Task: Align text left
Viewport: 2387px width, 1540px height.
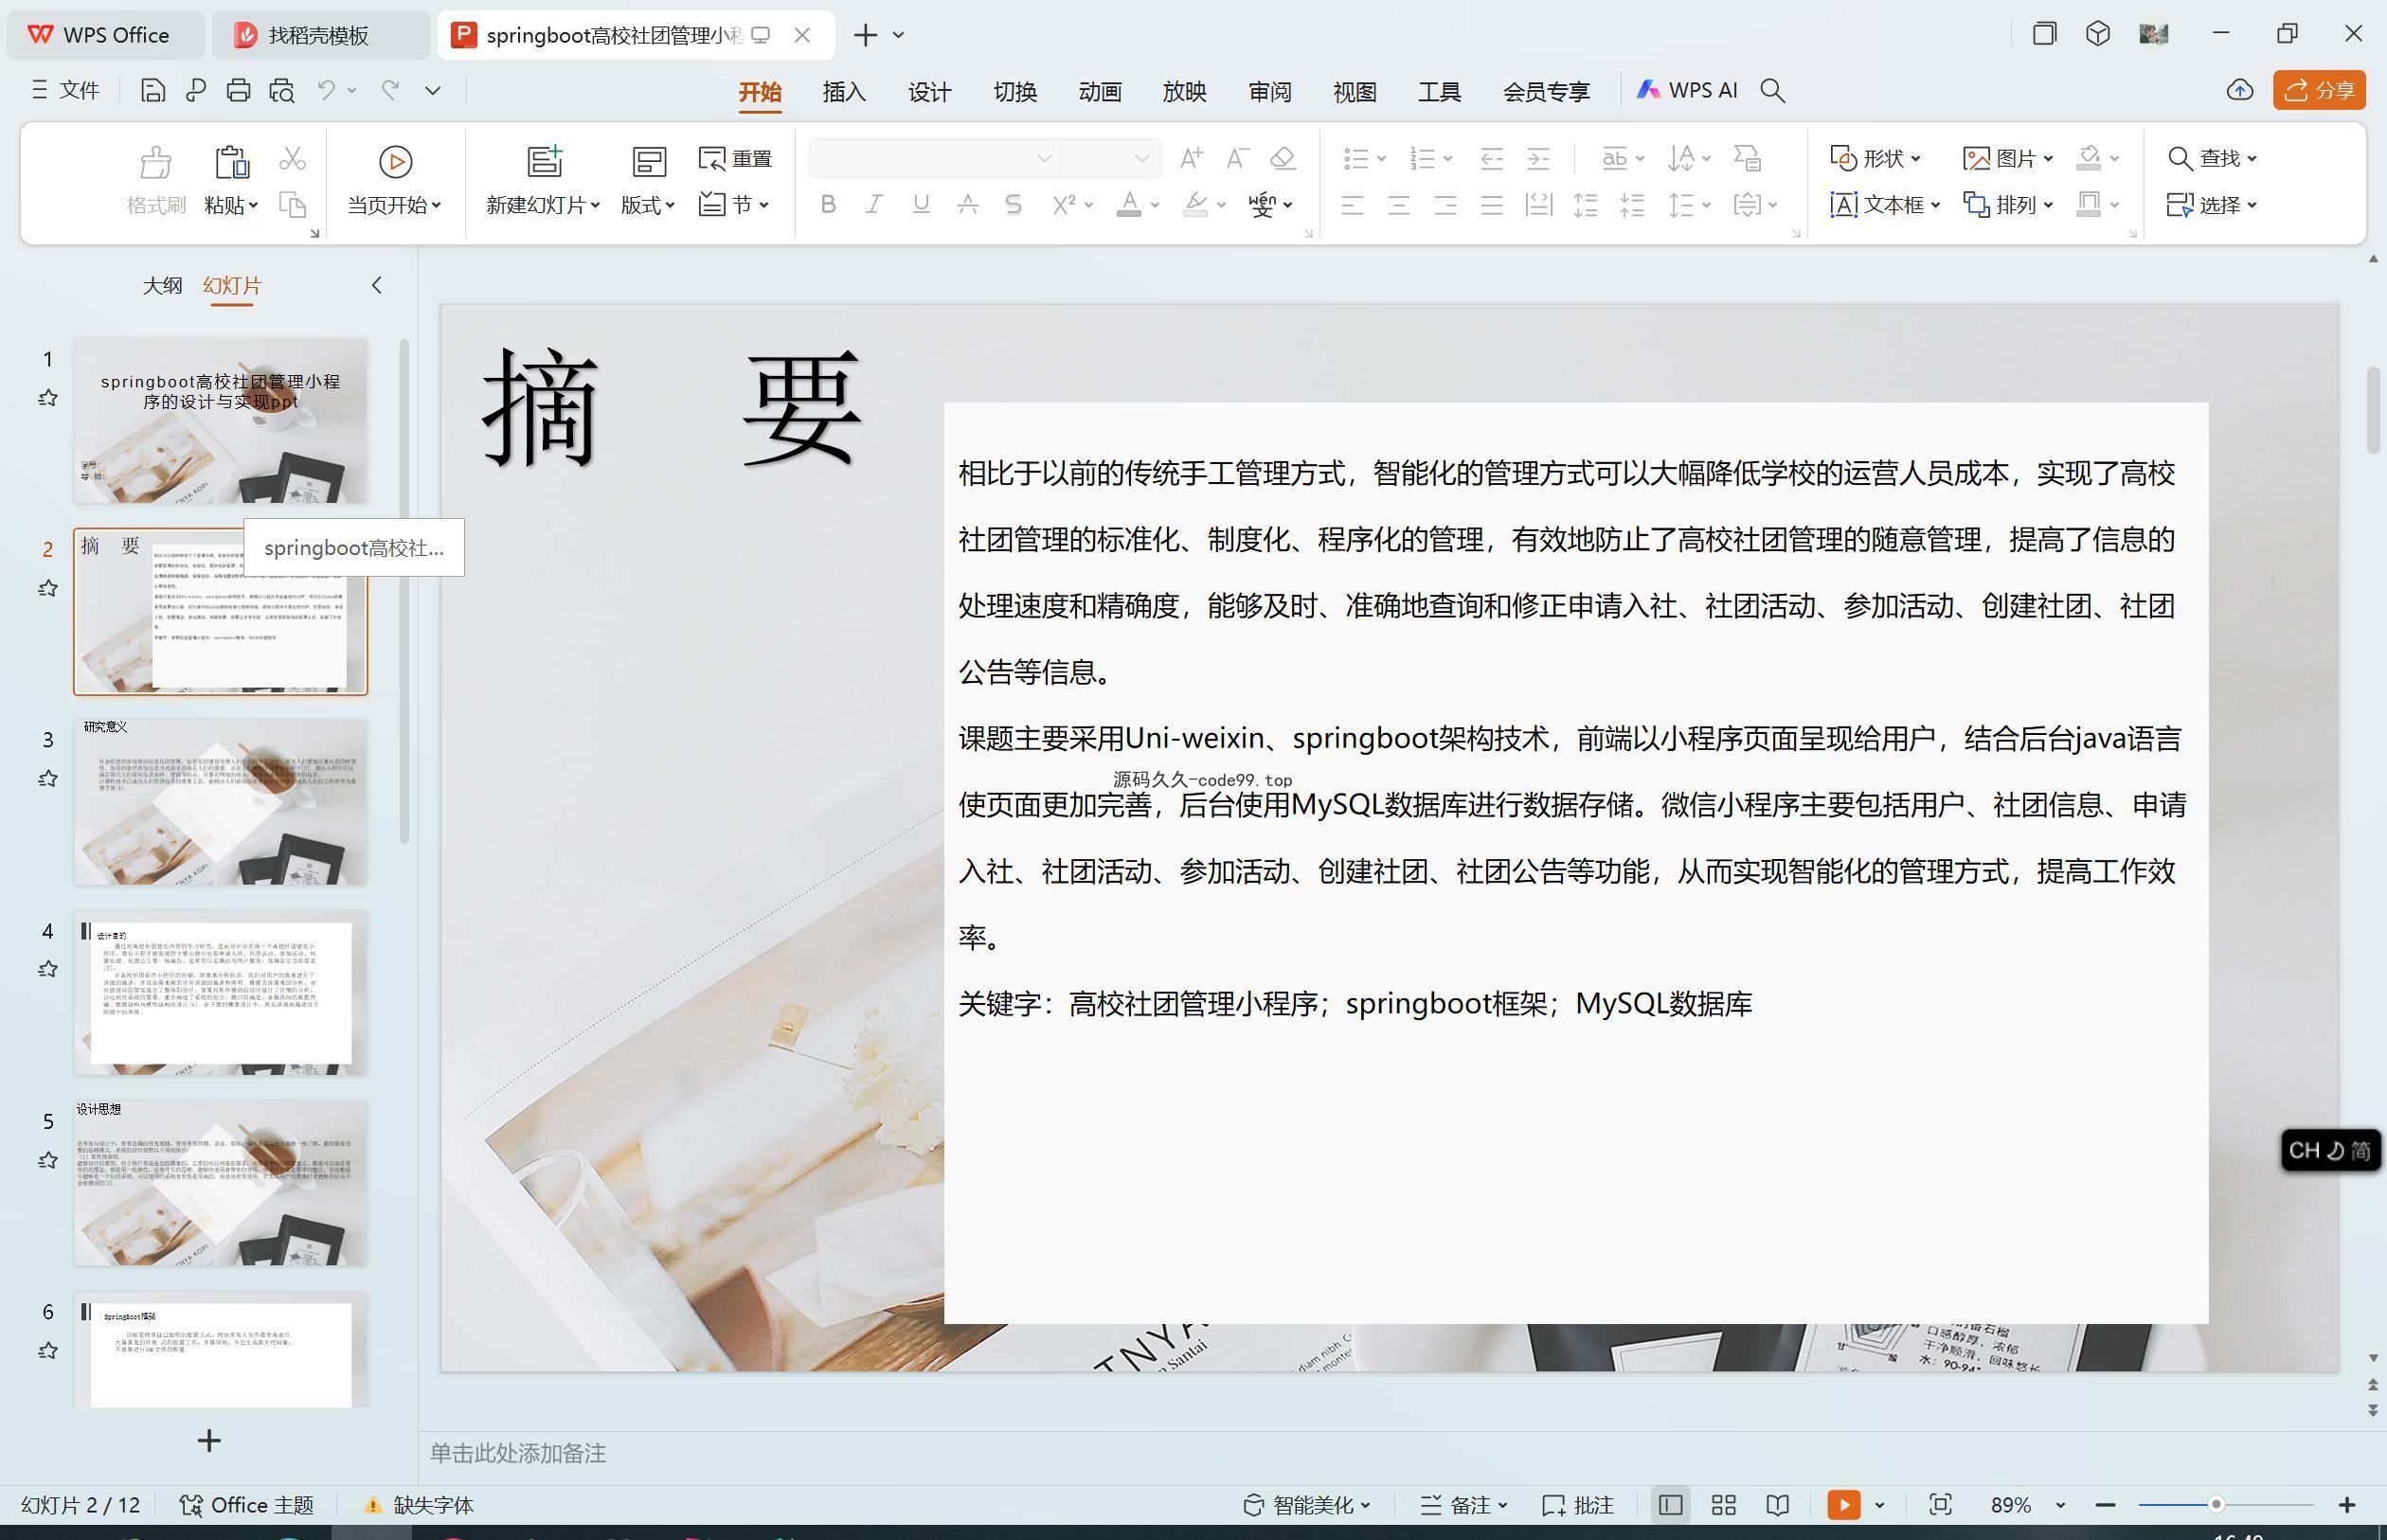Action: click(1352, 205)
